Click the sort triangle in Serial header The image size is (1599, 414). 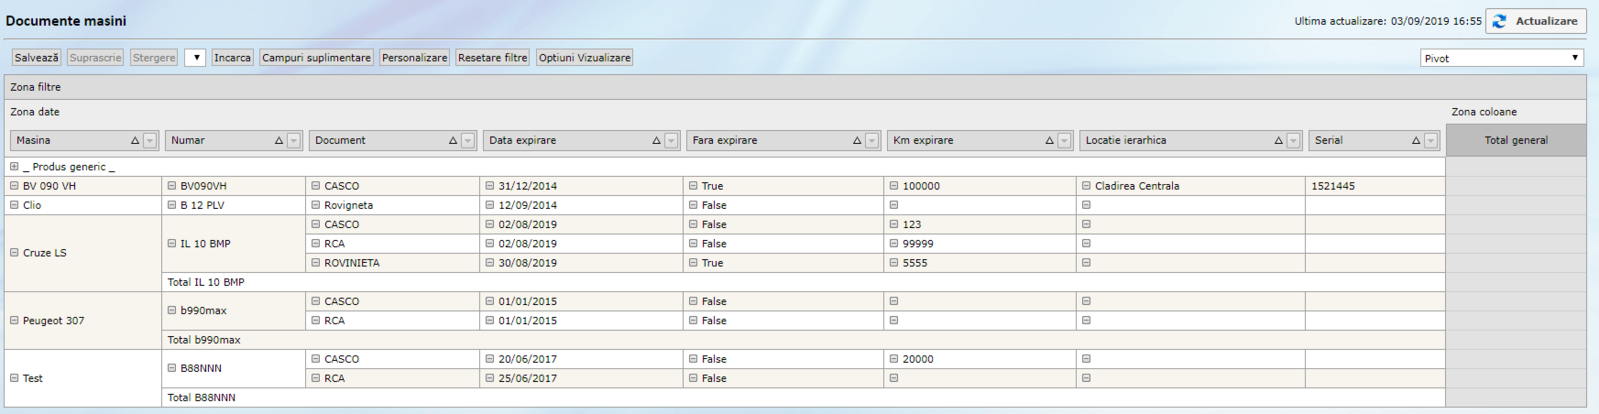pyautogui.click(x=1416, y=141)
